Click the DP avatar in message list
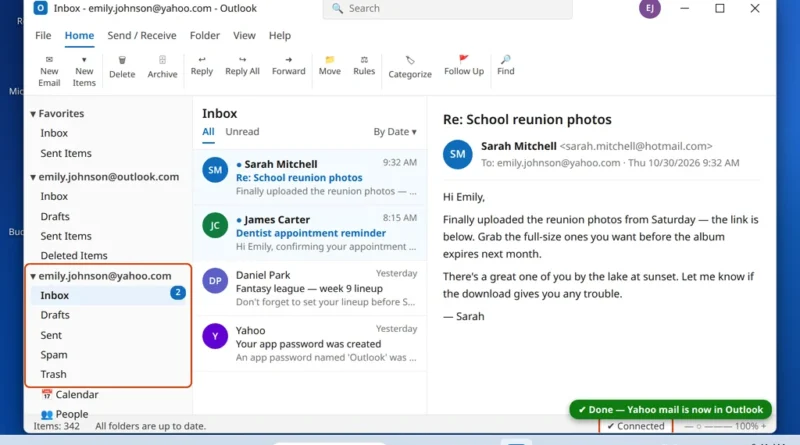Viewport: 800px width, 445px height. (x=215, y=281)
